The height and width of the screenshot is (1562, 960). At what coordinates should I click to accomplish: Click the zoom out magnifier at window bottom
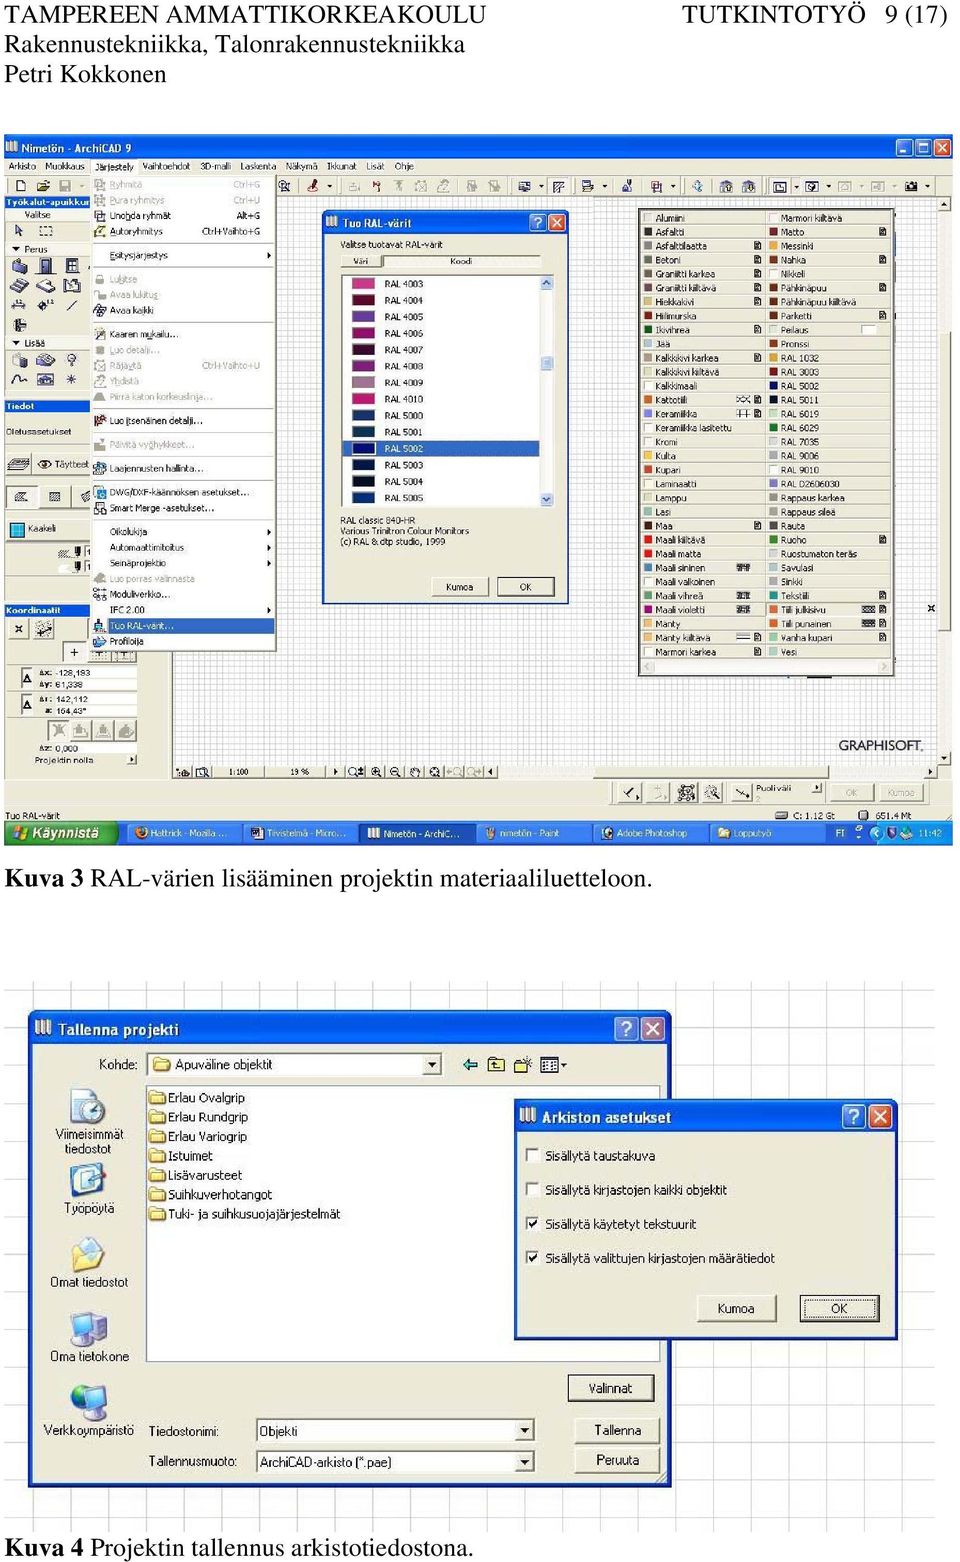pyautogui.click(x=395, y=772)
